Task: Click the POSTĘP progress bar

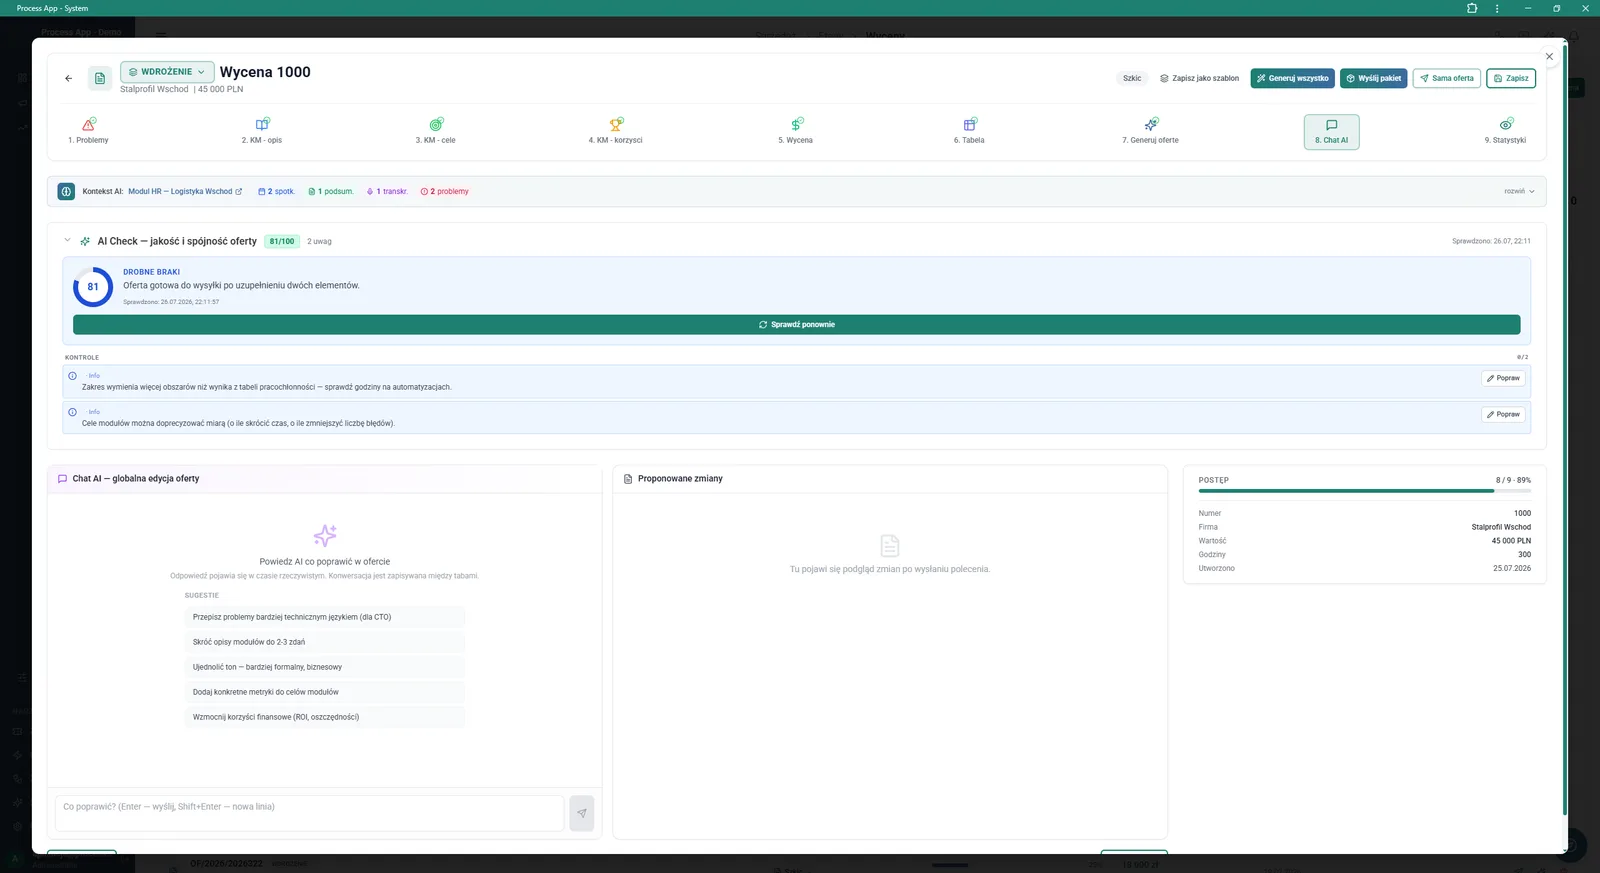Action: [x=1364, y=491]
